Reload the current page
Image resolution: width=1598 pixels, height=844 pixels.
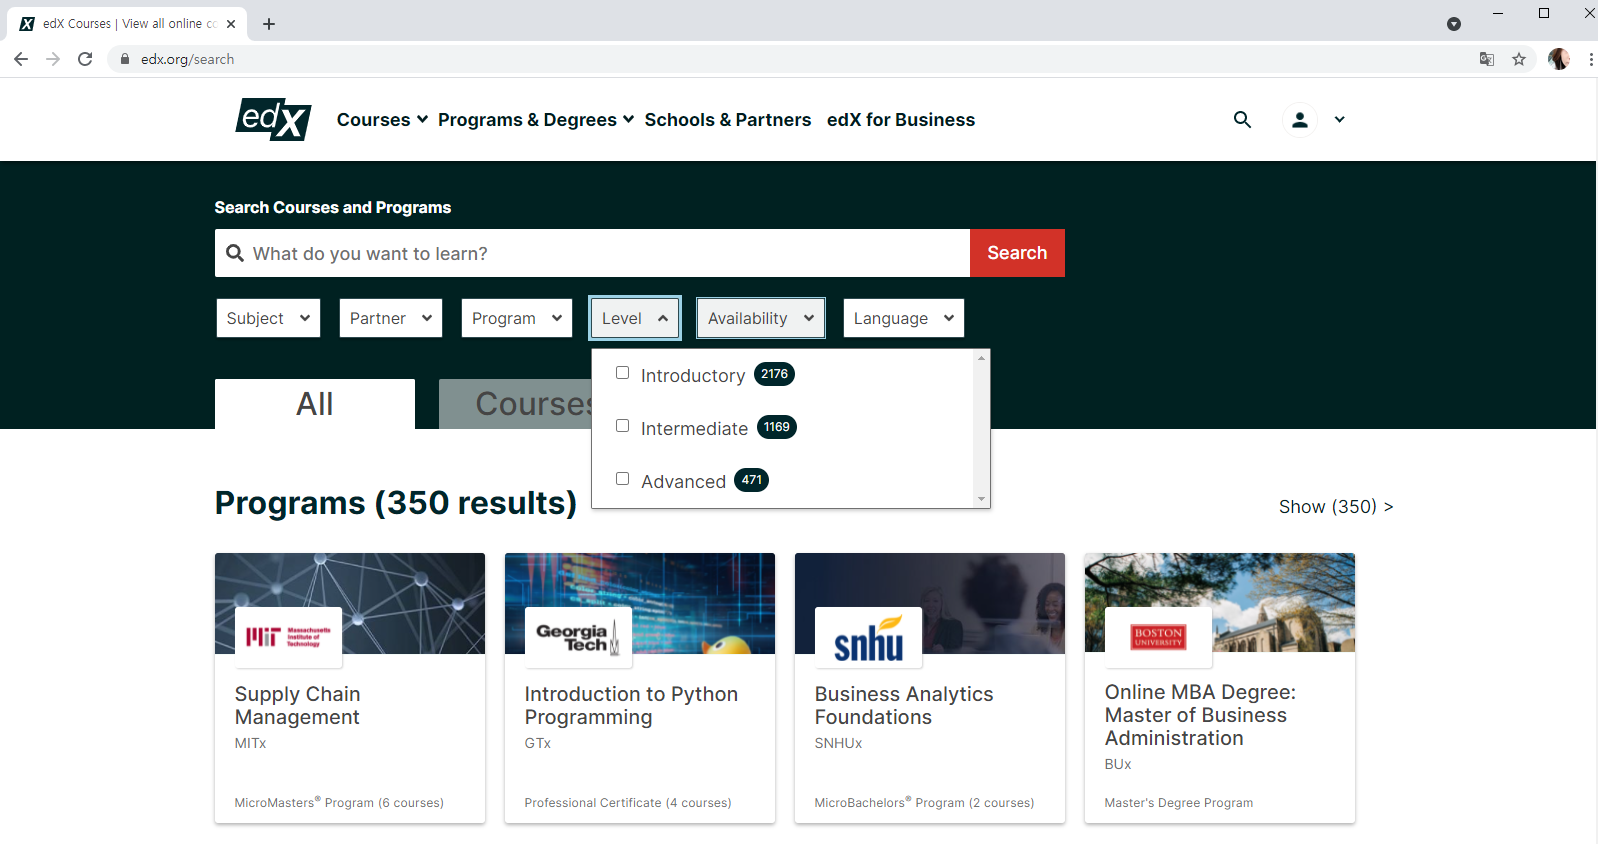pos(85,59)
